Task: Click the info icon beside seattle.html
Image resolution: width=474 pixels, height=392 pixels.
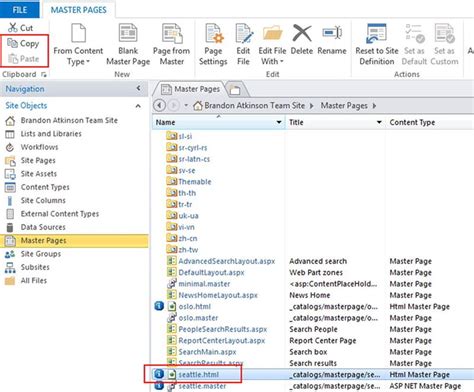Action: click(159, 374)
